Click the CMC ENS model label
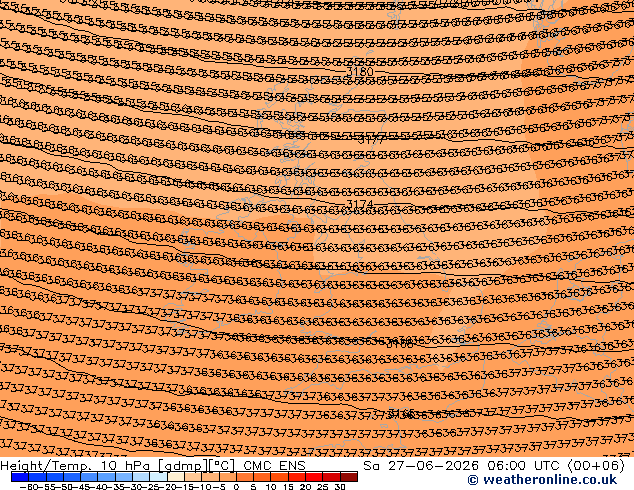This screenshot has height=490, width=634. 274,466
